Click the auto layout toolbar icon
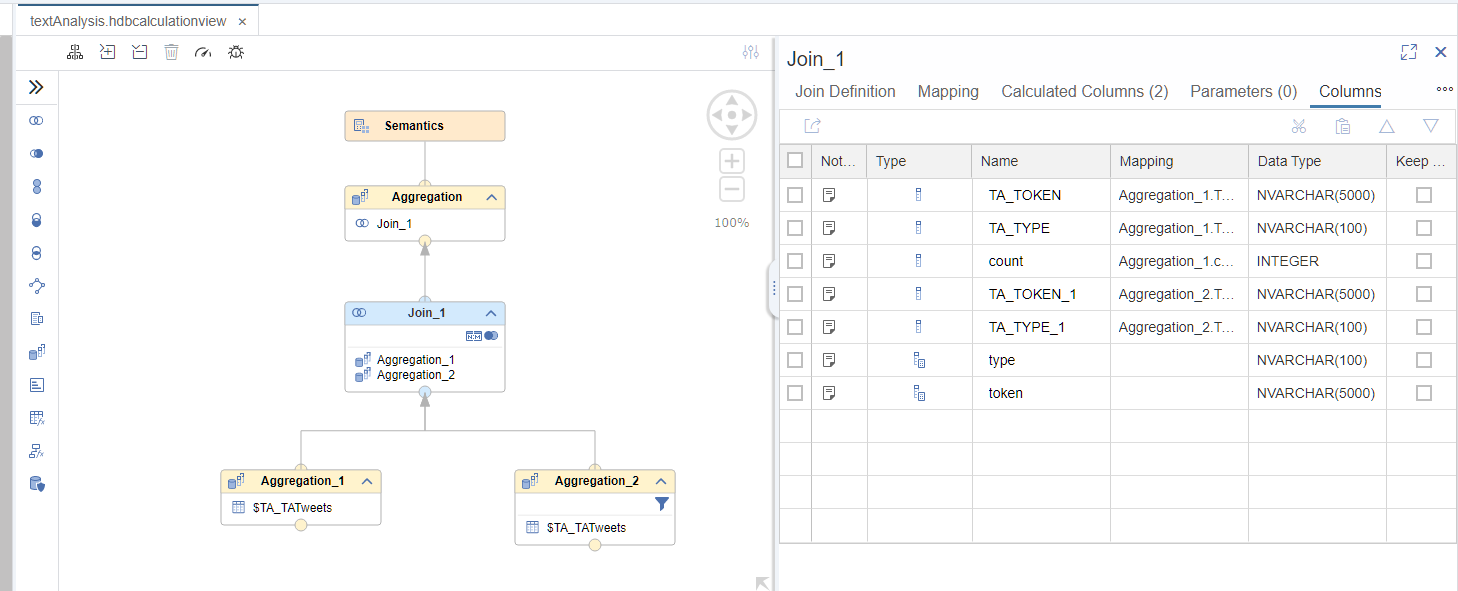1458x591 pixels. (x=75, y=52)
